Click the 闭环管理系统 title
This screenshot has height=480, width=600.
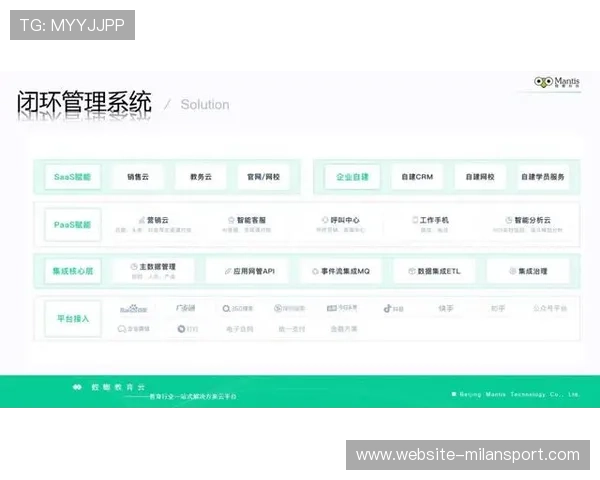84,102
